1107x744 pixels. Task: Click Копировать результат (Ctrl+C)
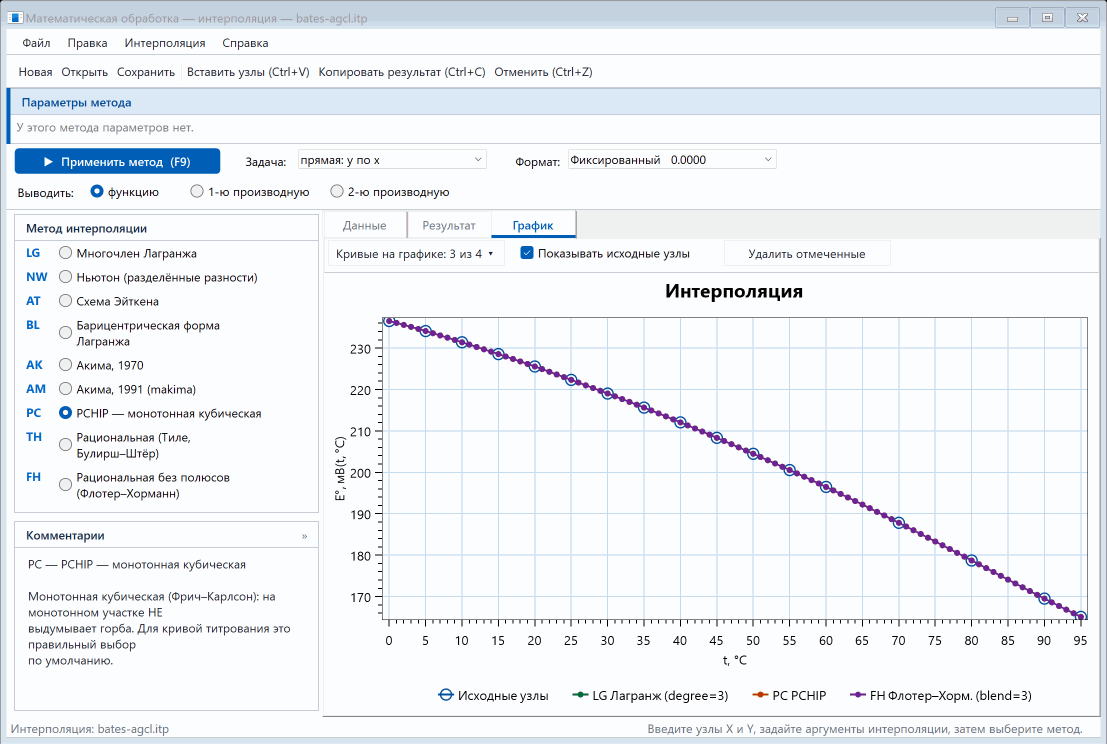pos(402,72)
